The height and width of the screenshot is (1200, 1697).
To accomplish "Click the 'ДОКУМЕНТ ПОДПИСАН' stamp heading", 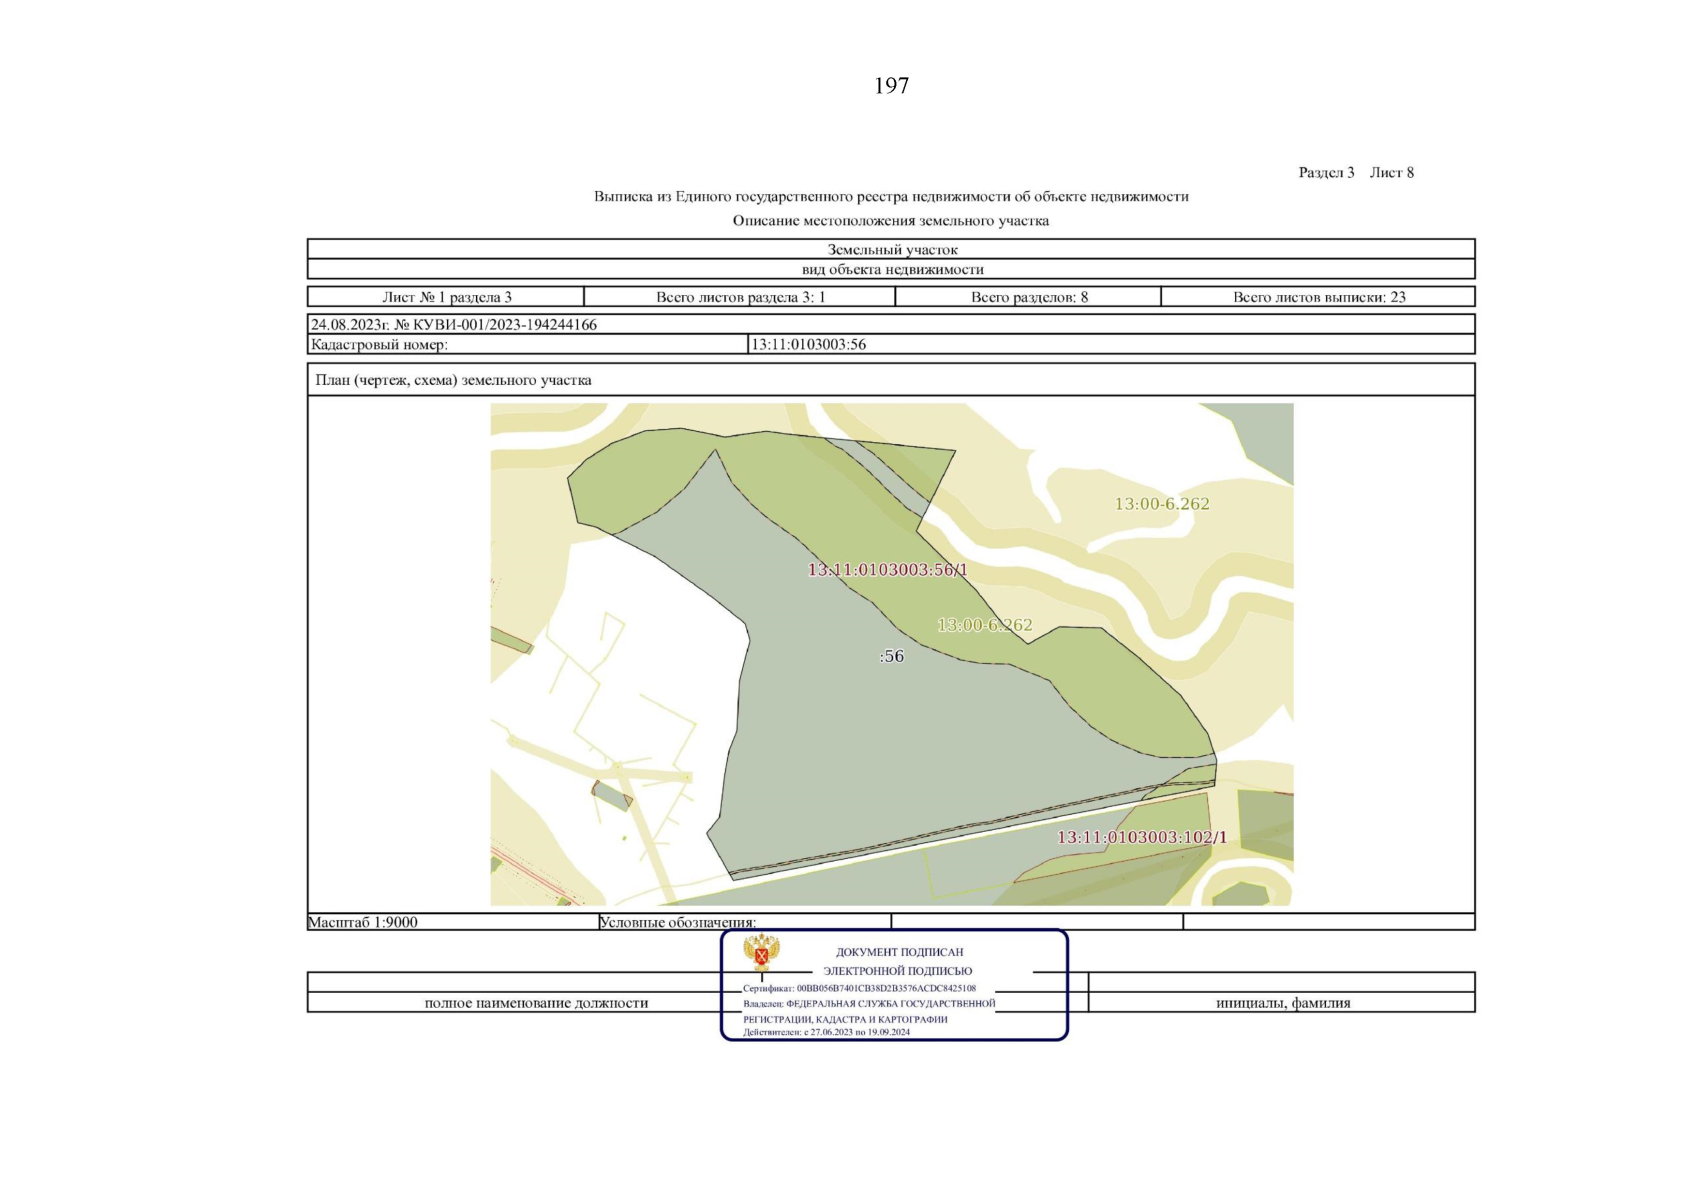I will click(899, 952).
